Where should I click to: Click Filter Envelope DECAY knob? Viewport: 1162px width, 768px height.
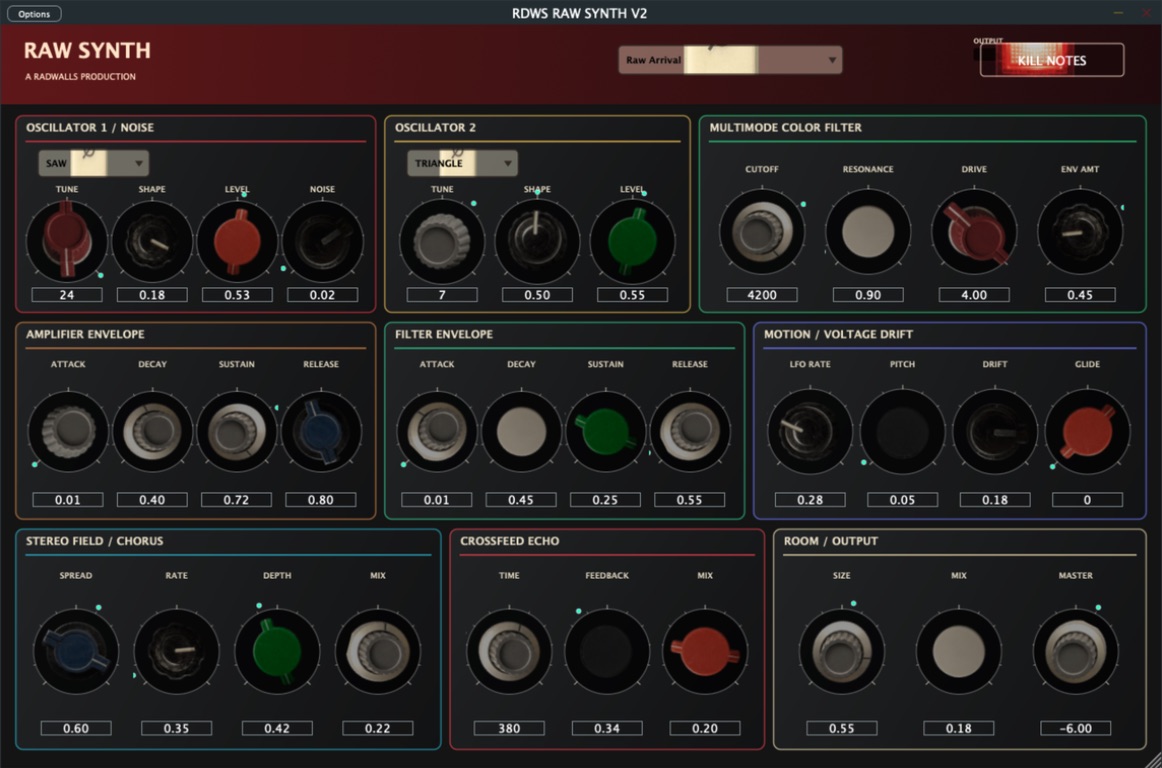[x=521, y=431]
